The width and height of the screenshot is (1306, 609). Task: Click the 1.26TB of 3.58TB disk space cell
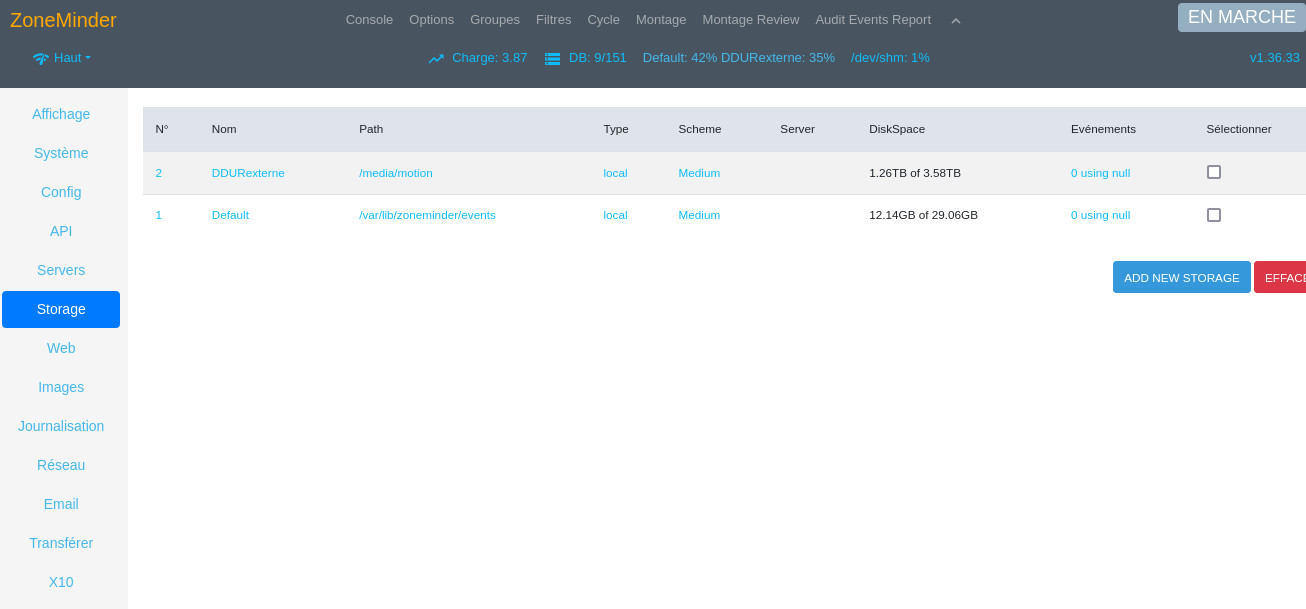[x=915, y=173]
